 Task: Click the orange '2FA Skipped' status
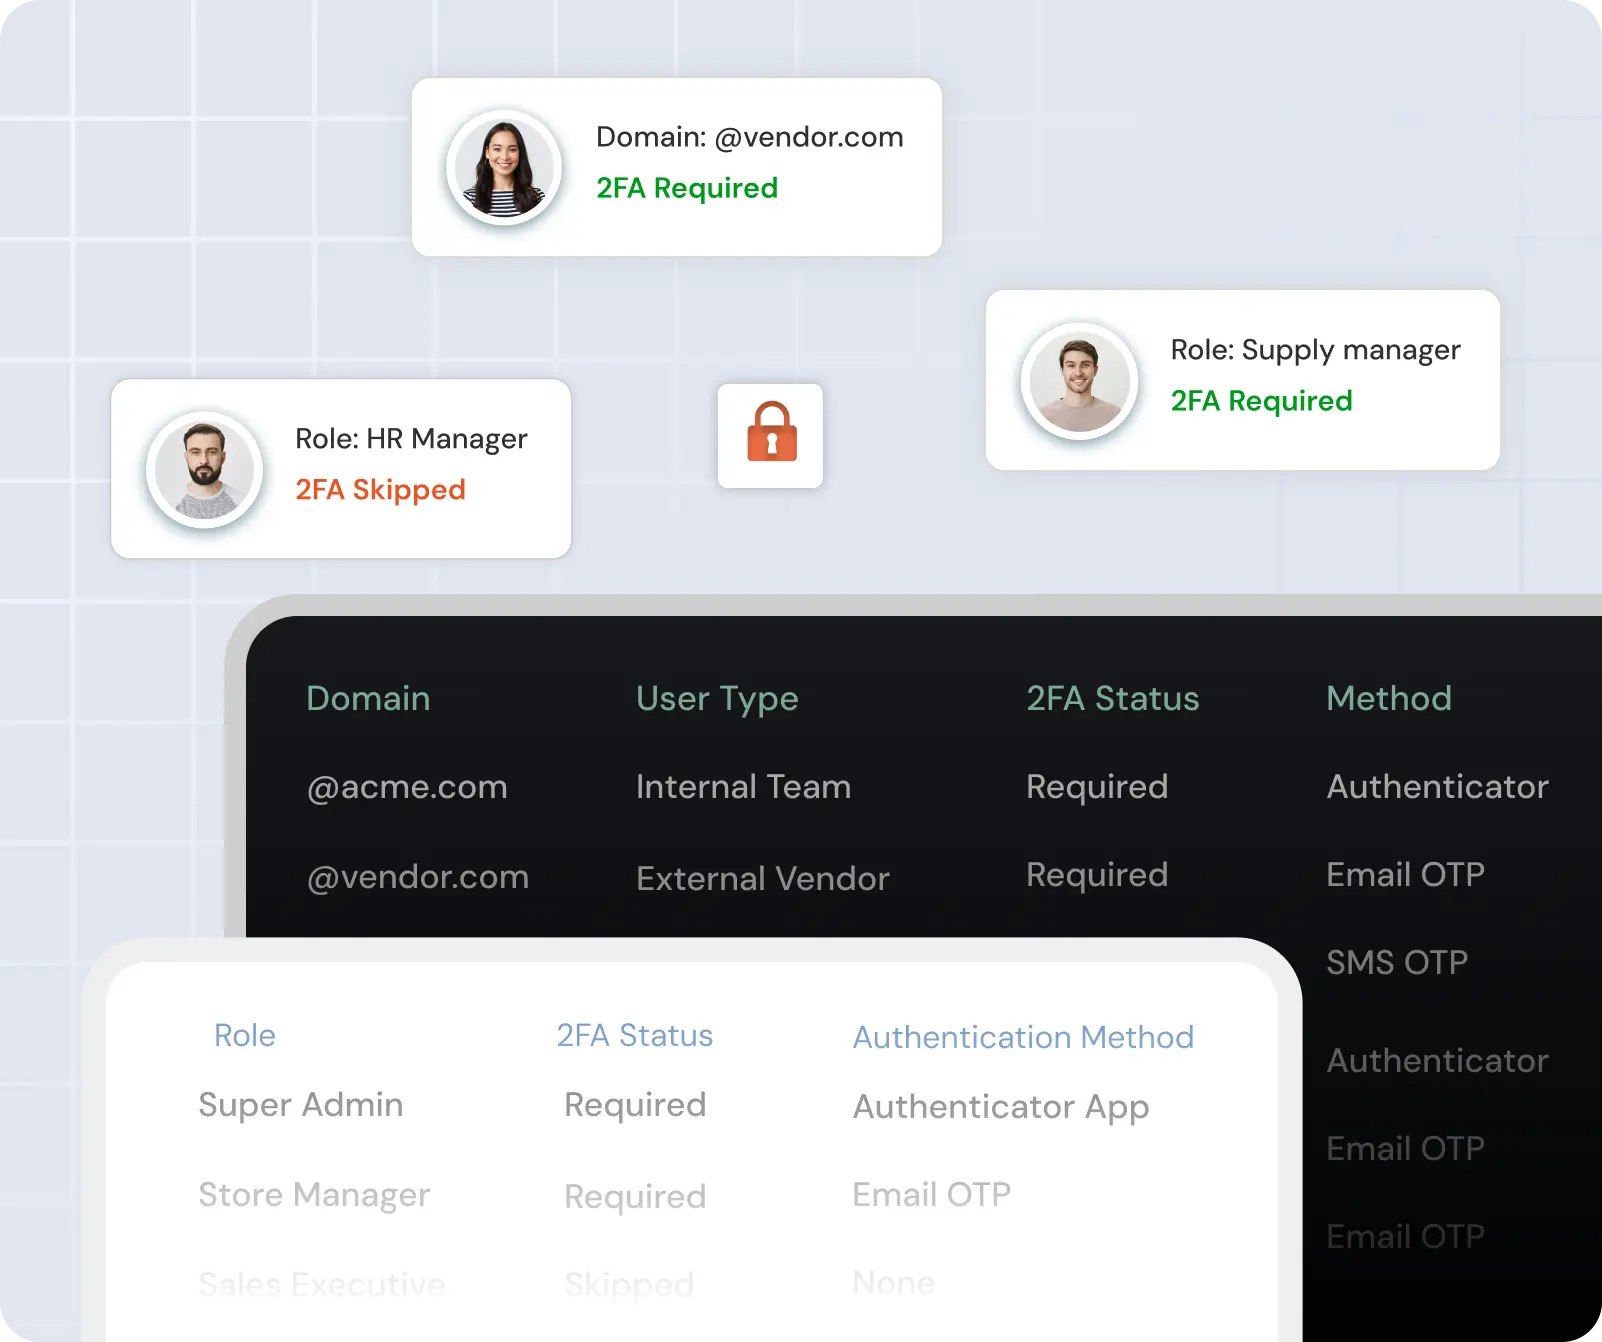380,490
